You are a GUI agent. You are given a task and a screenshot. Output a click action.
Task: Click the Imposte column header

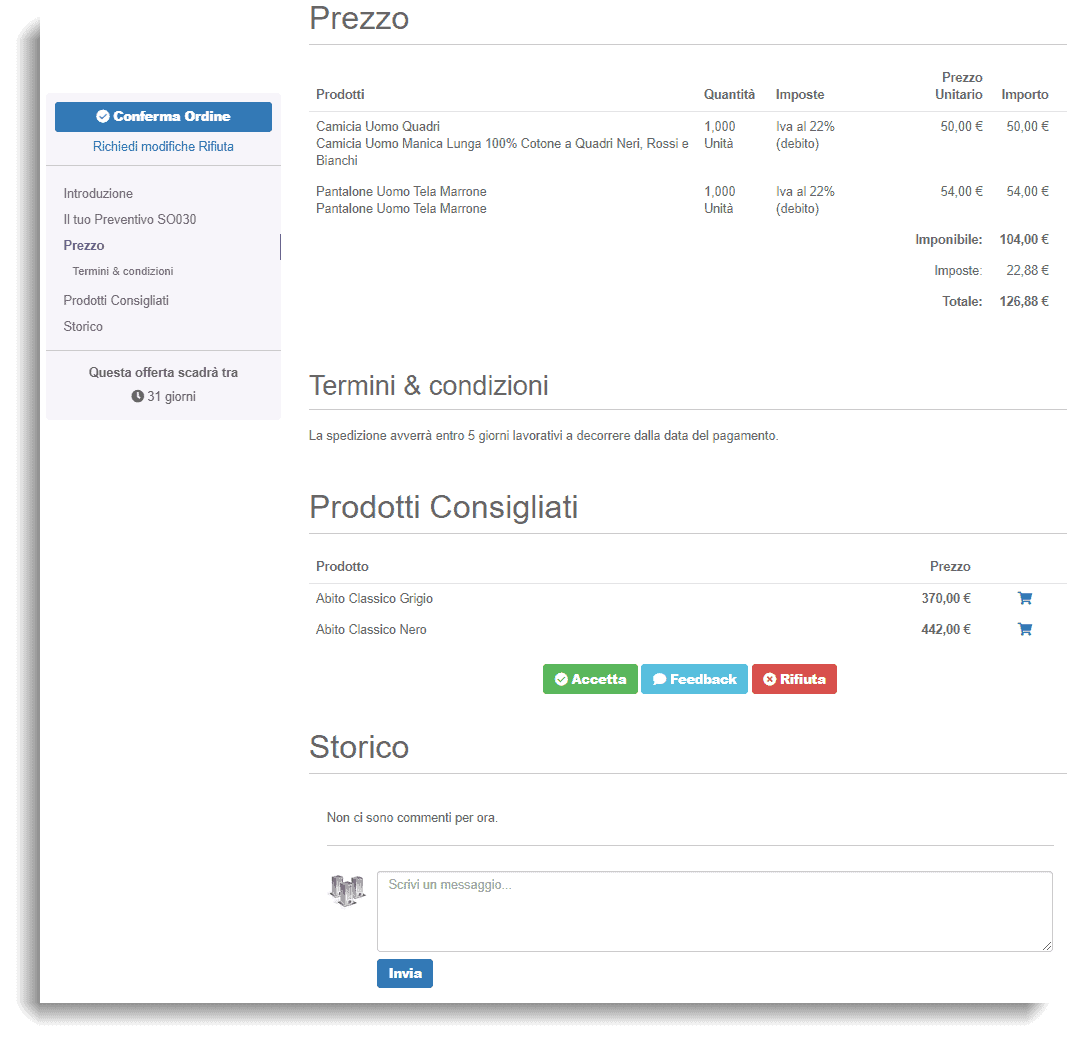point(800,95)
